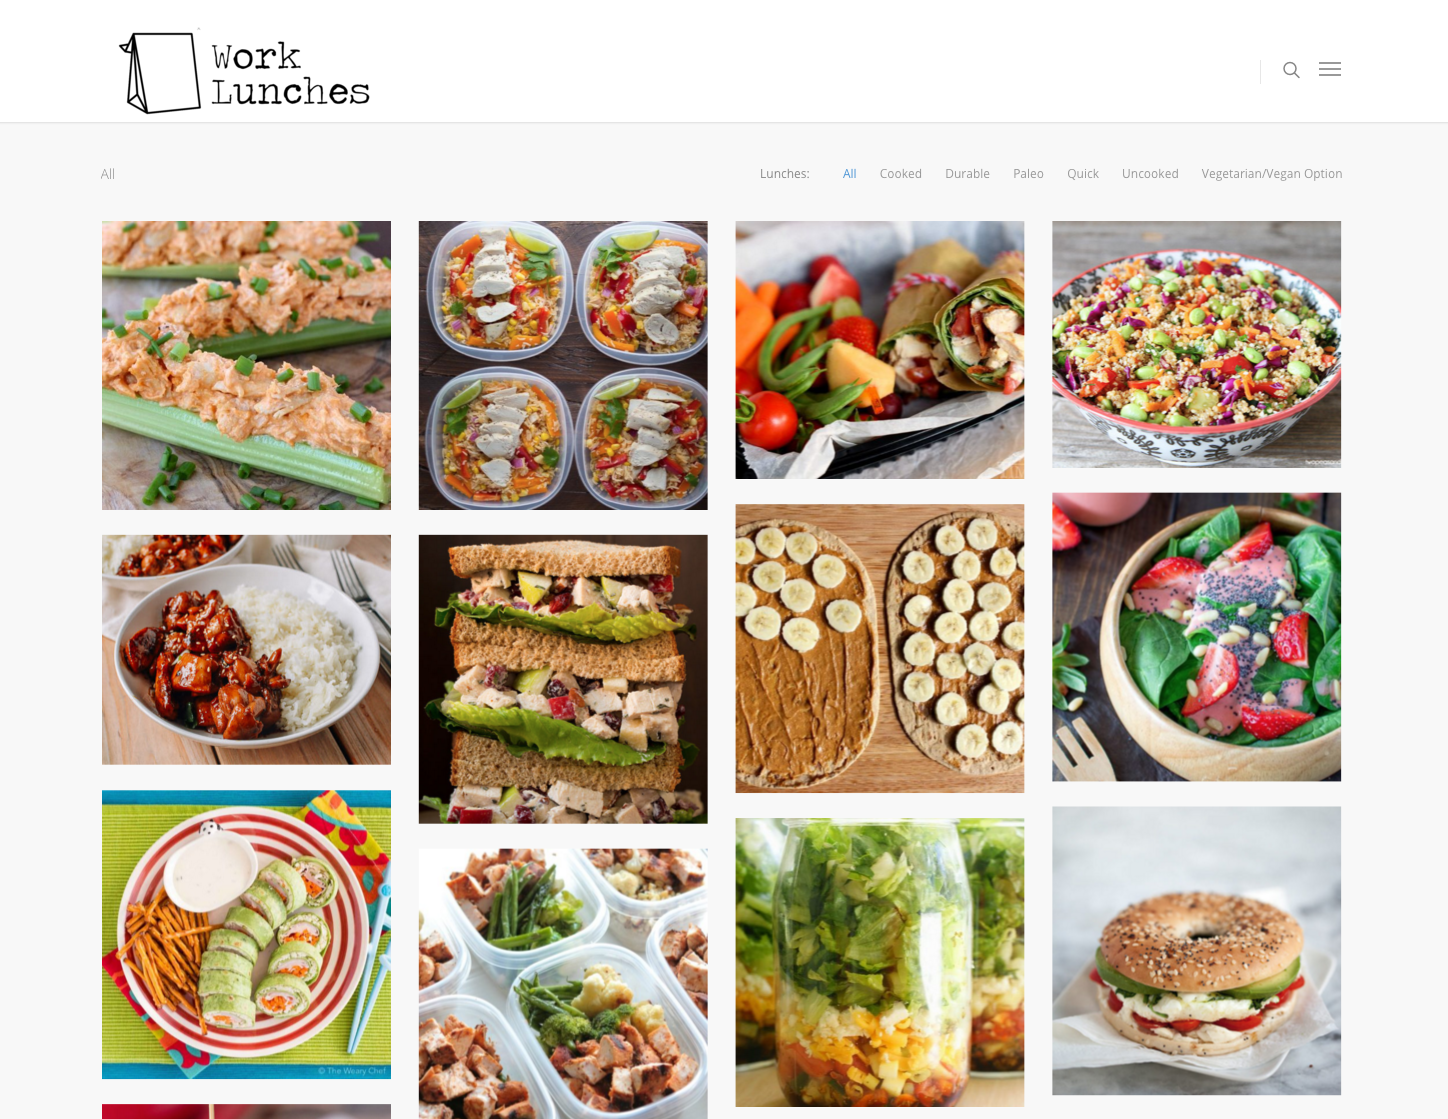The image size is (1448, 1119).
Task: Open the hamburger menu icon
Action: click(1330, 69)
